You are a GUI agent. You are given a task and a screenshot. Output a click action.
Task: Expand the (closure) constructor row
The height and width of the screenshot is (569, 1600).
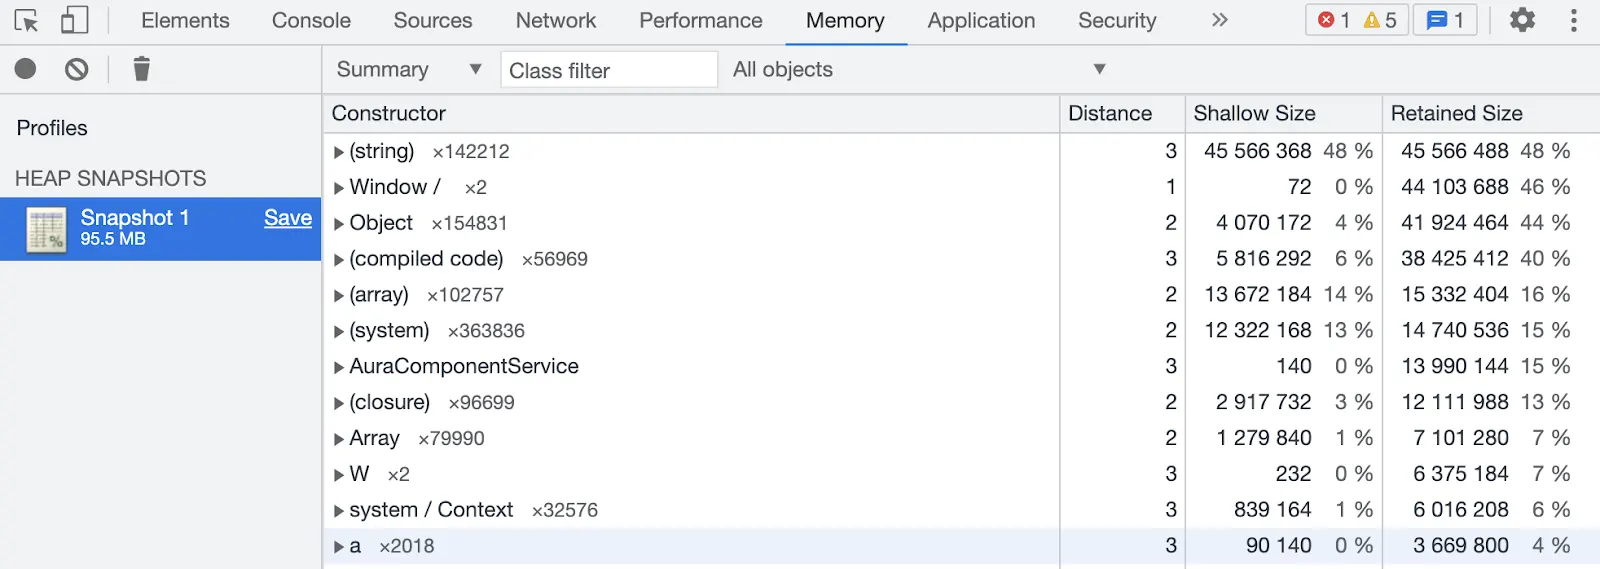(x=339, y=403)
